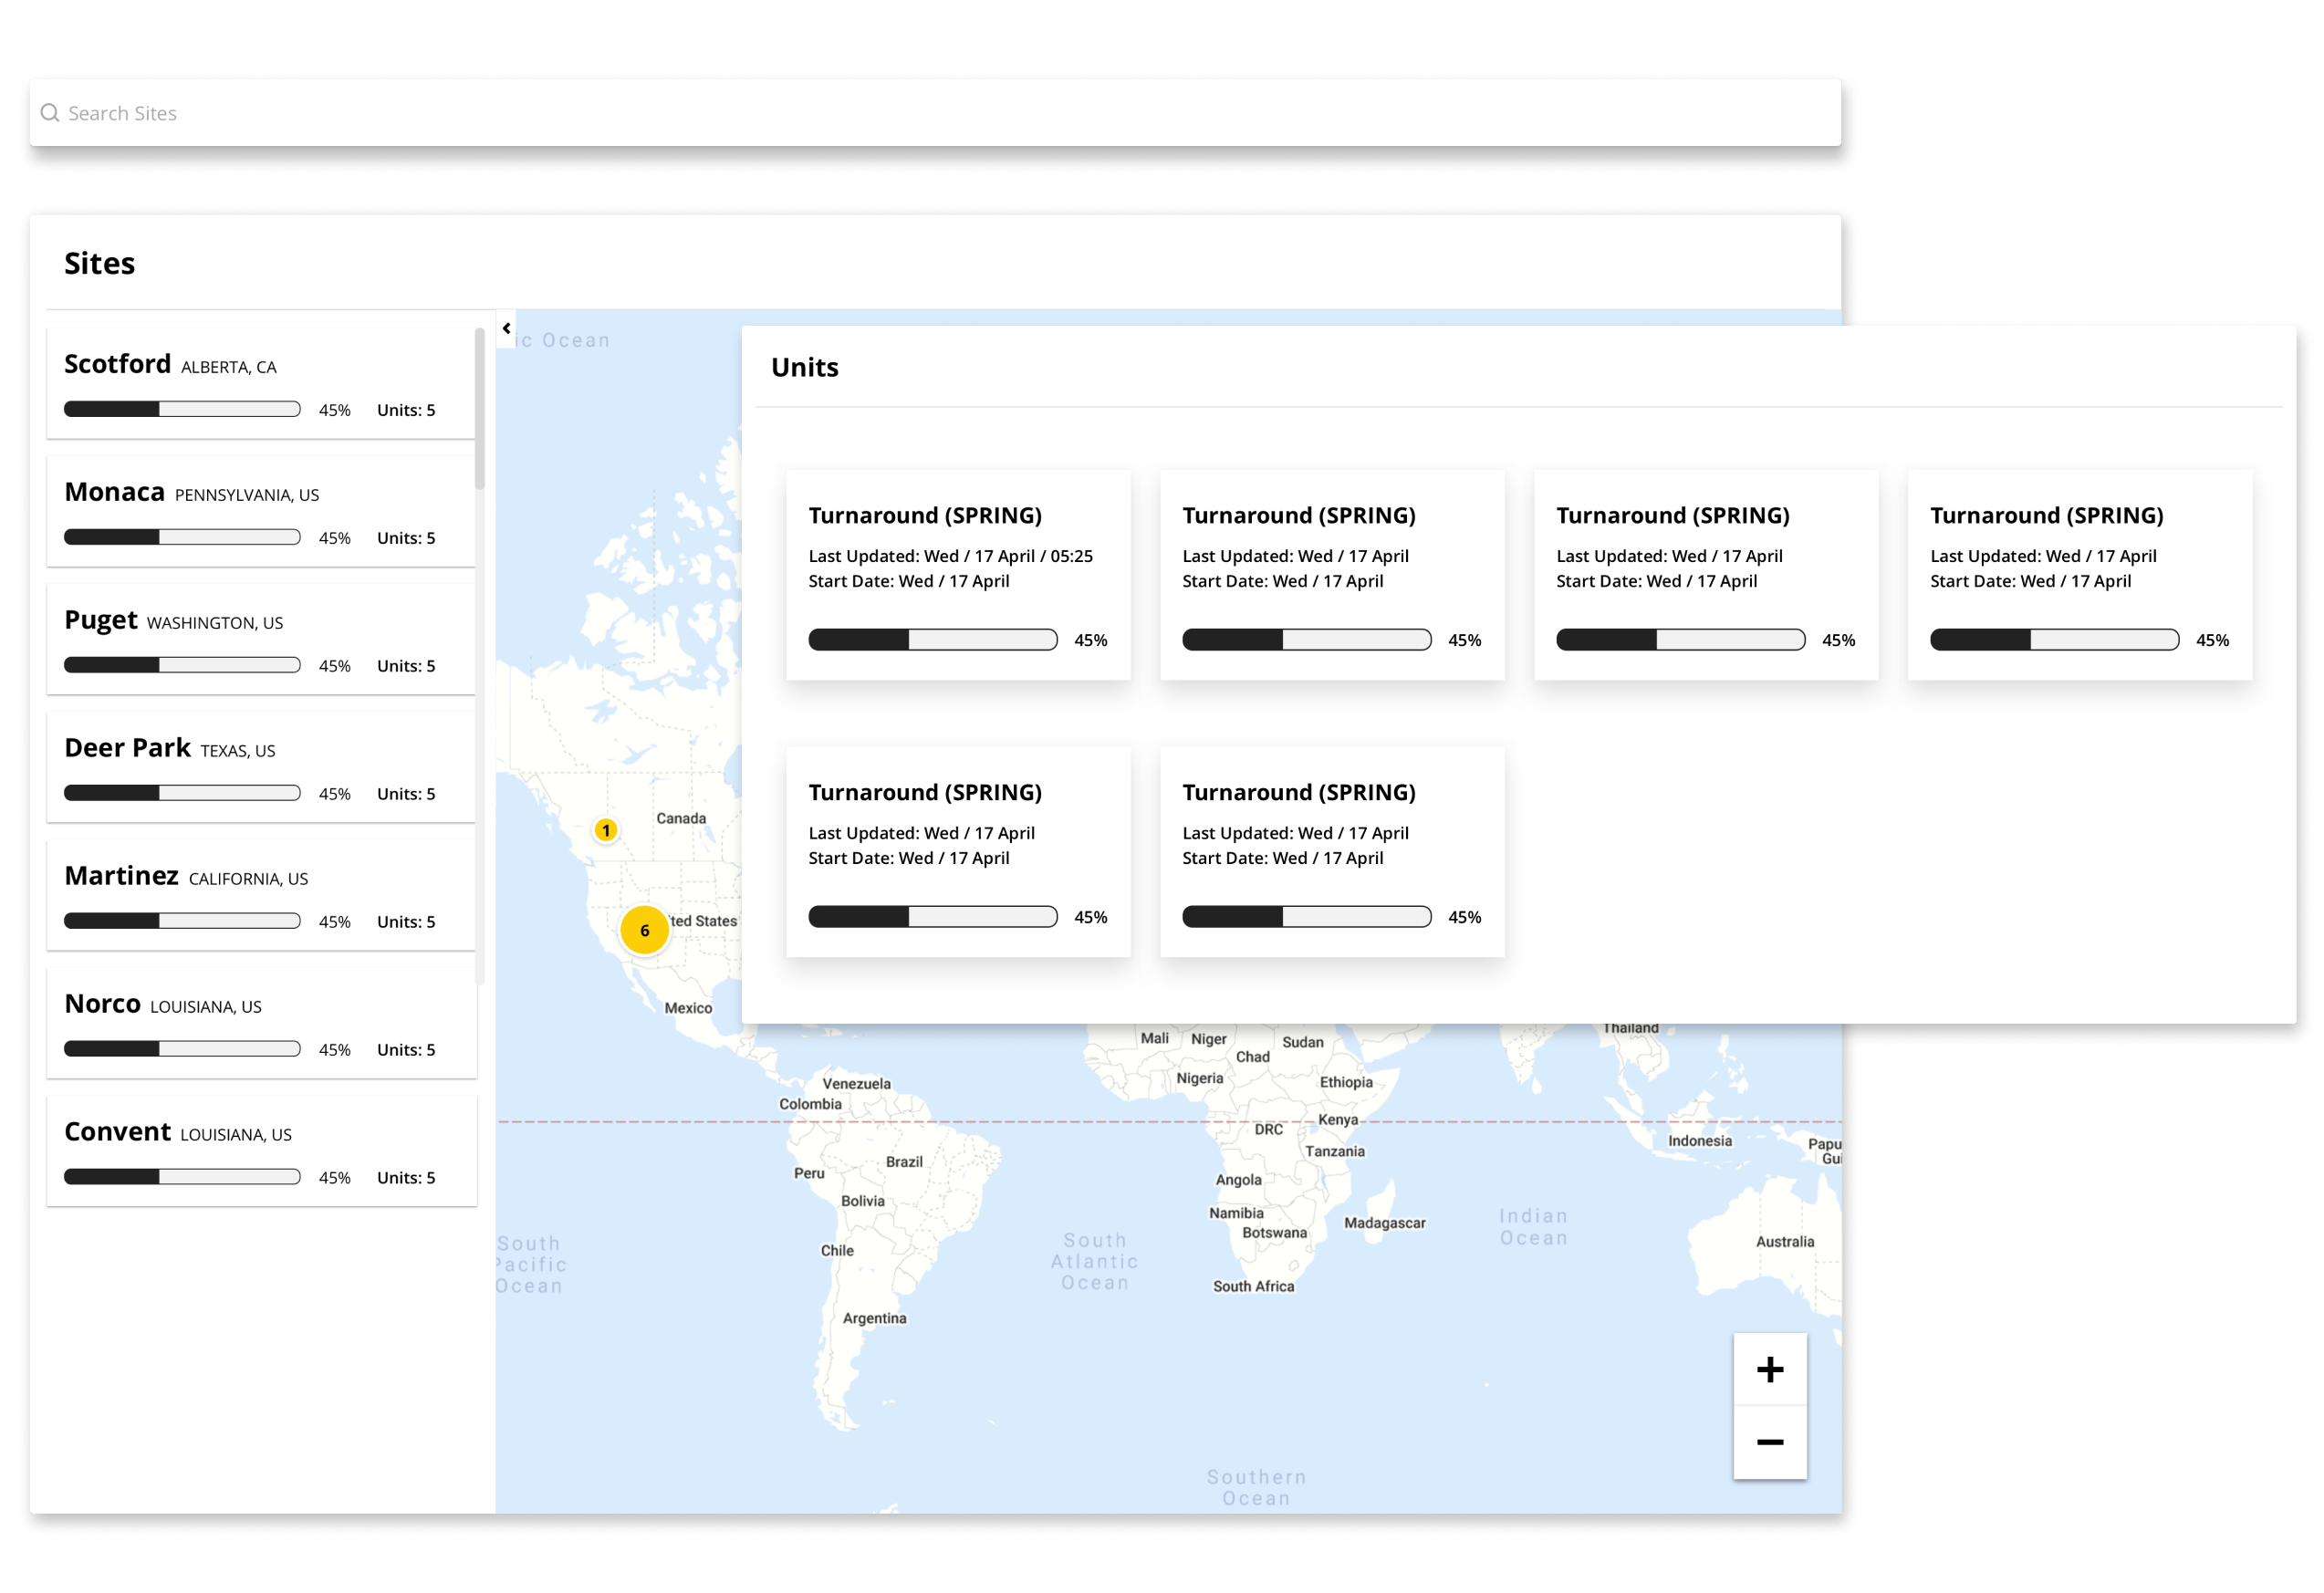Select the Scotford site card
Screen dimensions: 2324x1593
coord(260,383)
